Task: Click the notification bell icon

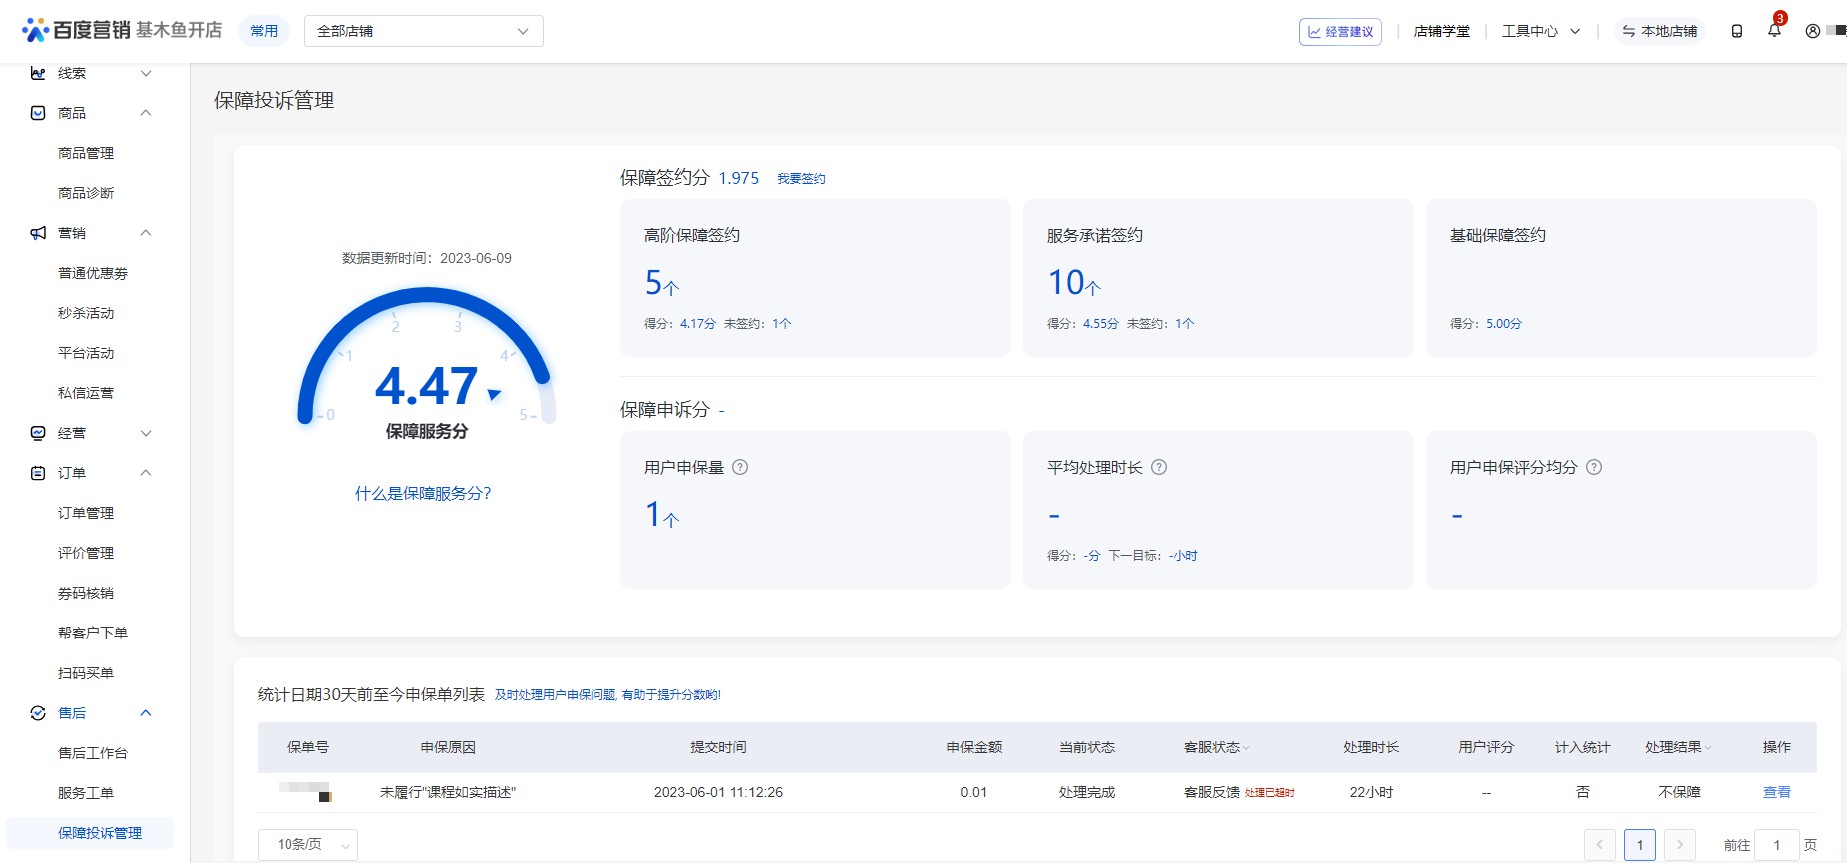Action: coord(1774,31)
